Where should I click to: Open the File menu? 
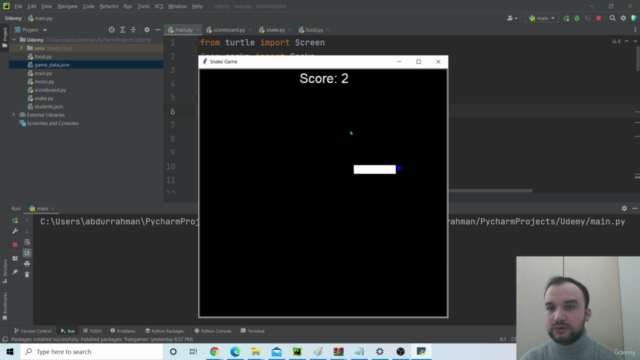18,6
